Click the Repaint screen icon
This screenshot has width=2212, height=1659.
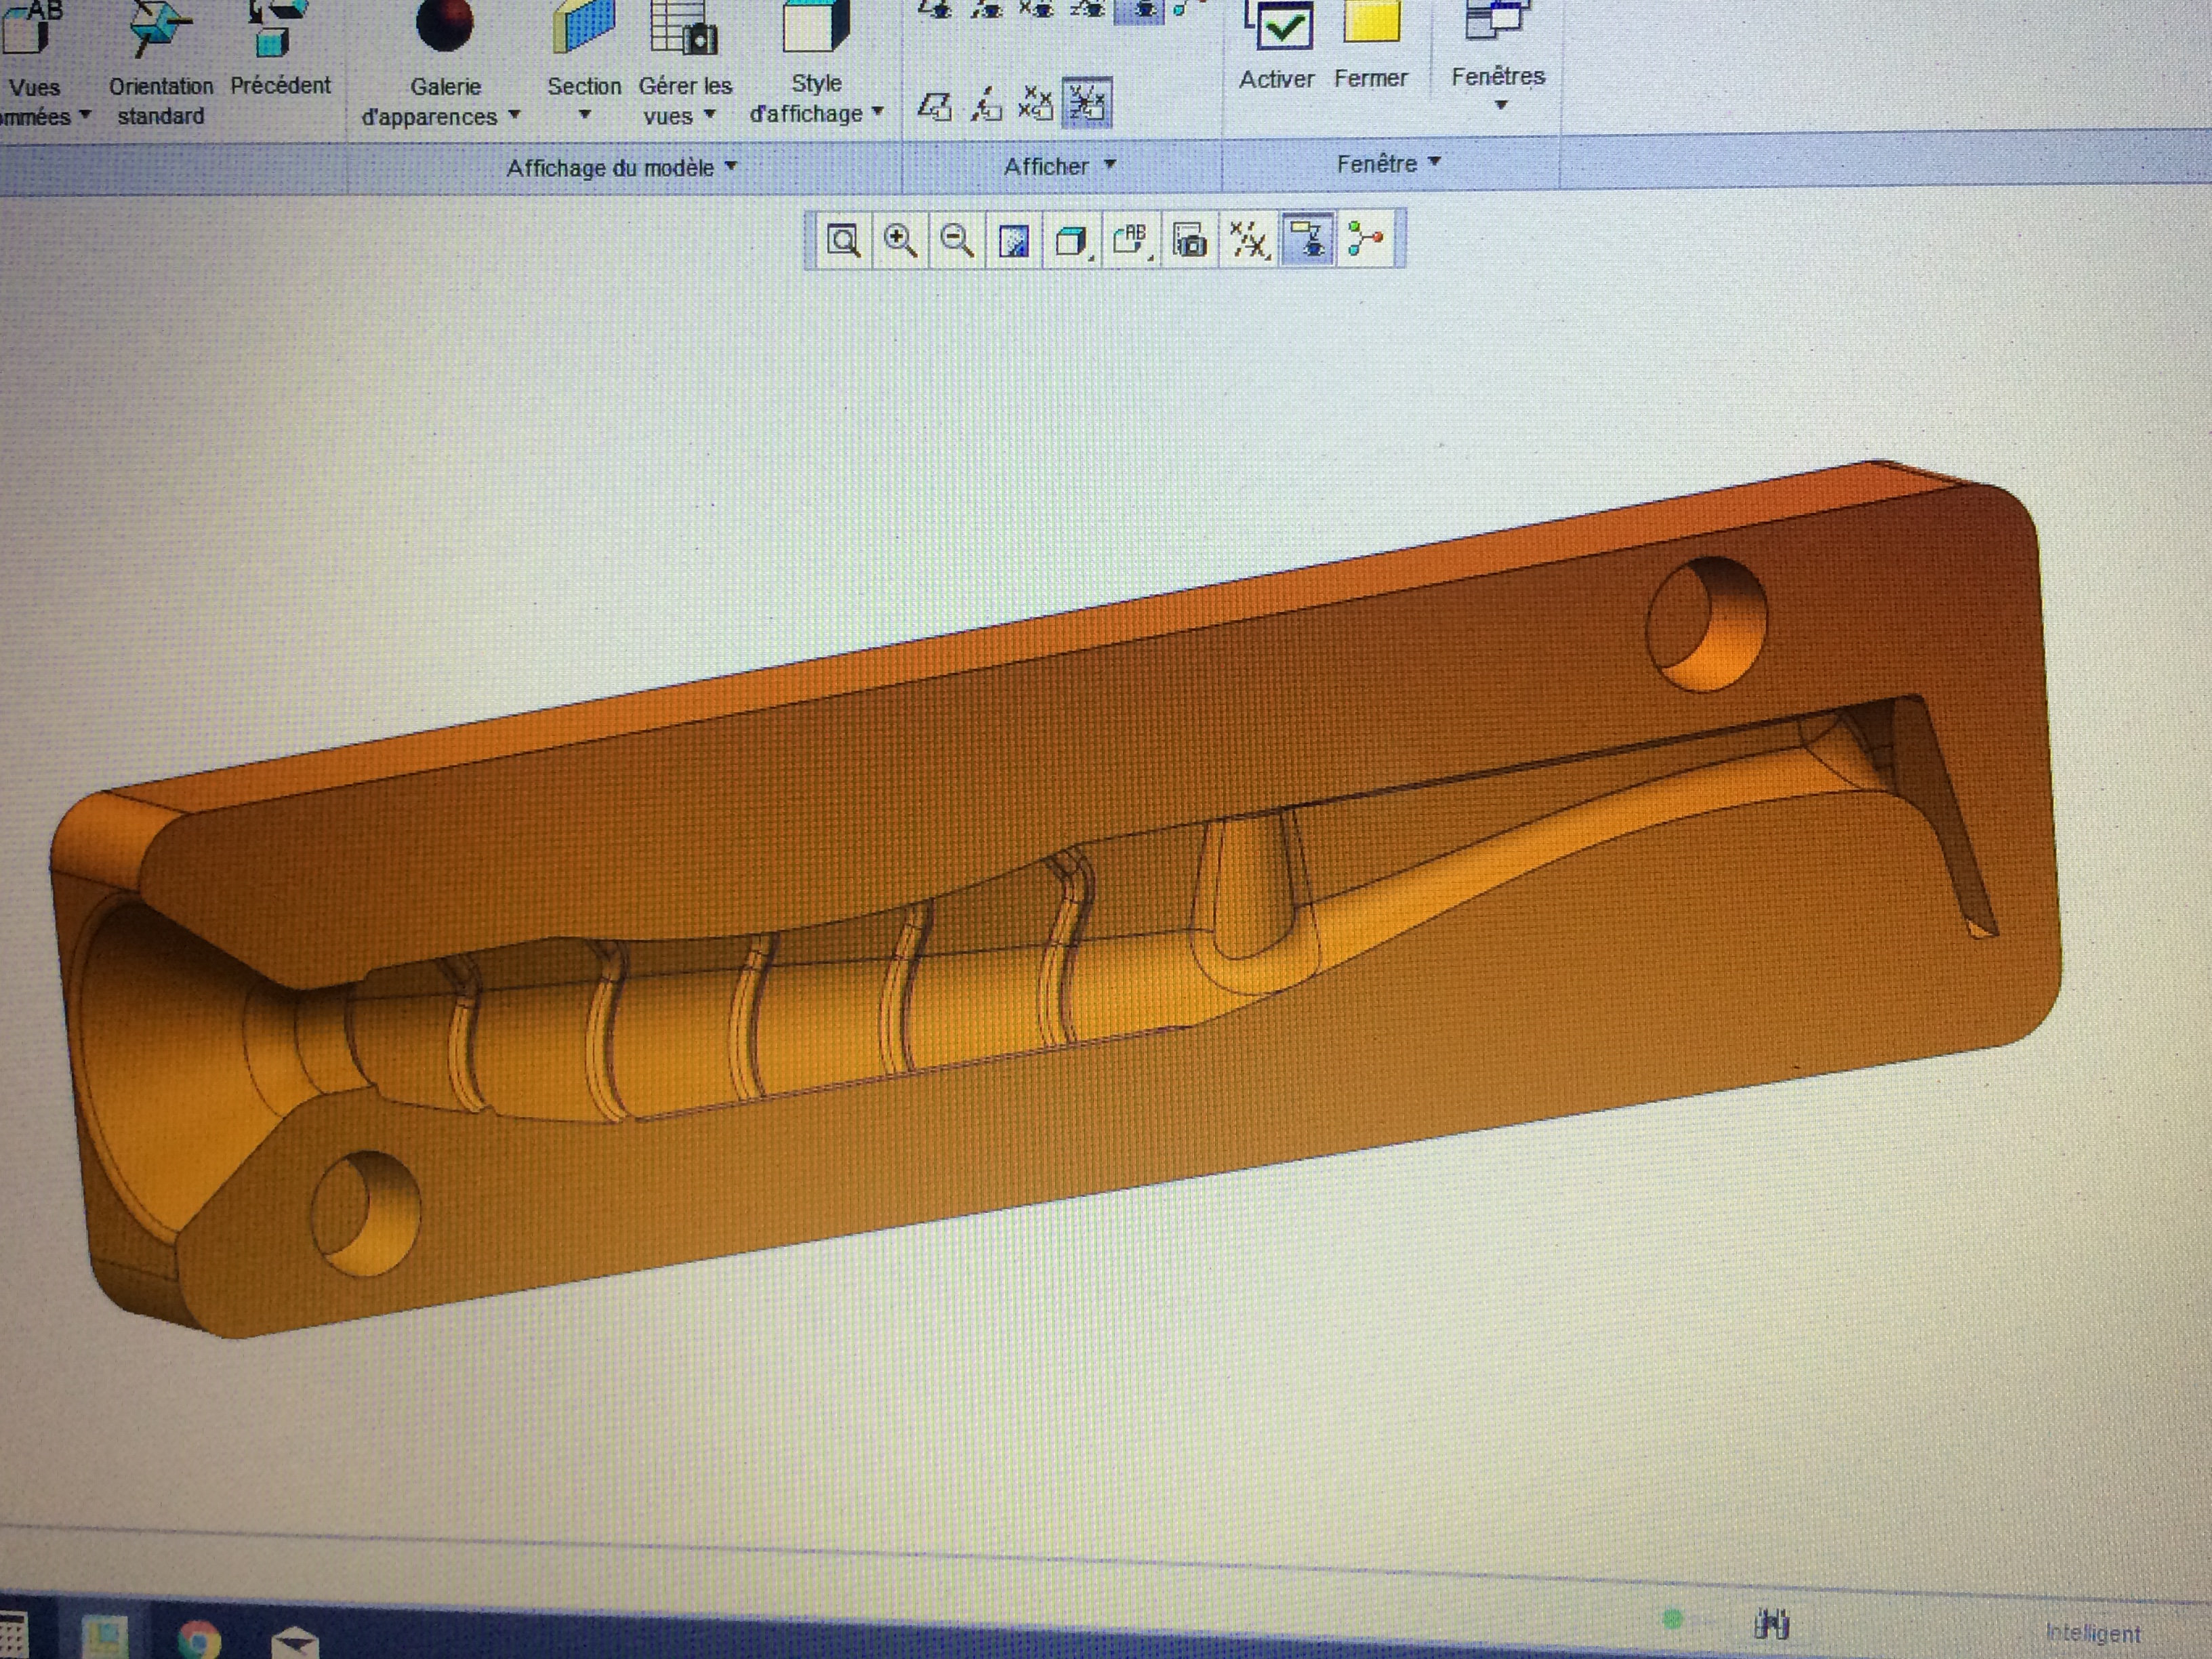pyautogui.click(x=1014, y=241)
